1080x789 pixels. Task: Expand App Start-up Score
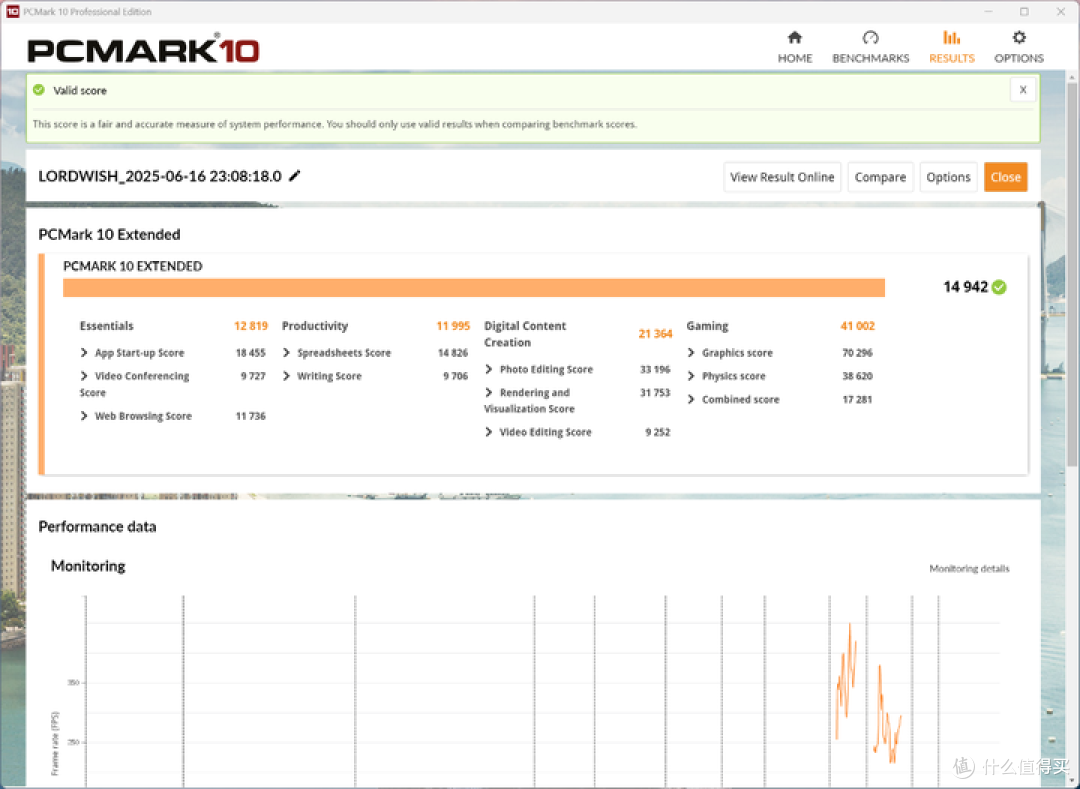[x=84, y=353]
